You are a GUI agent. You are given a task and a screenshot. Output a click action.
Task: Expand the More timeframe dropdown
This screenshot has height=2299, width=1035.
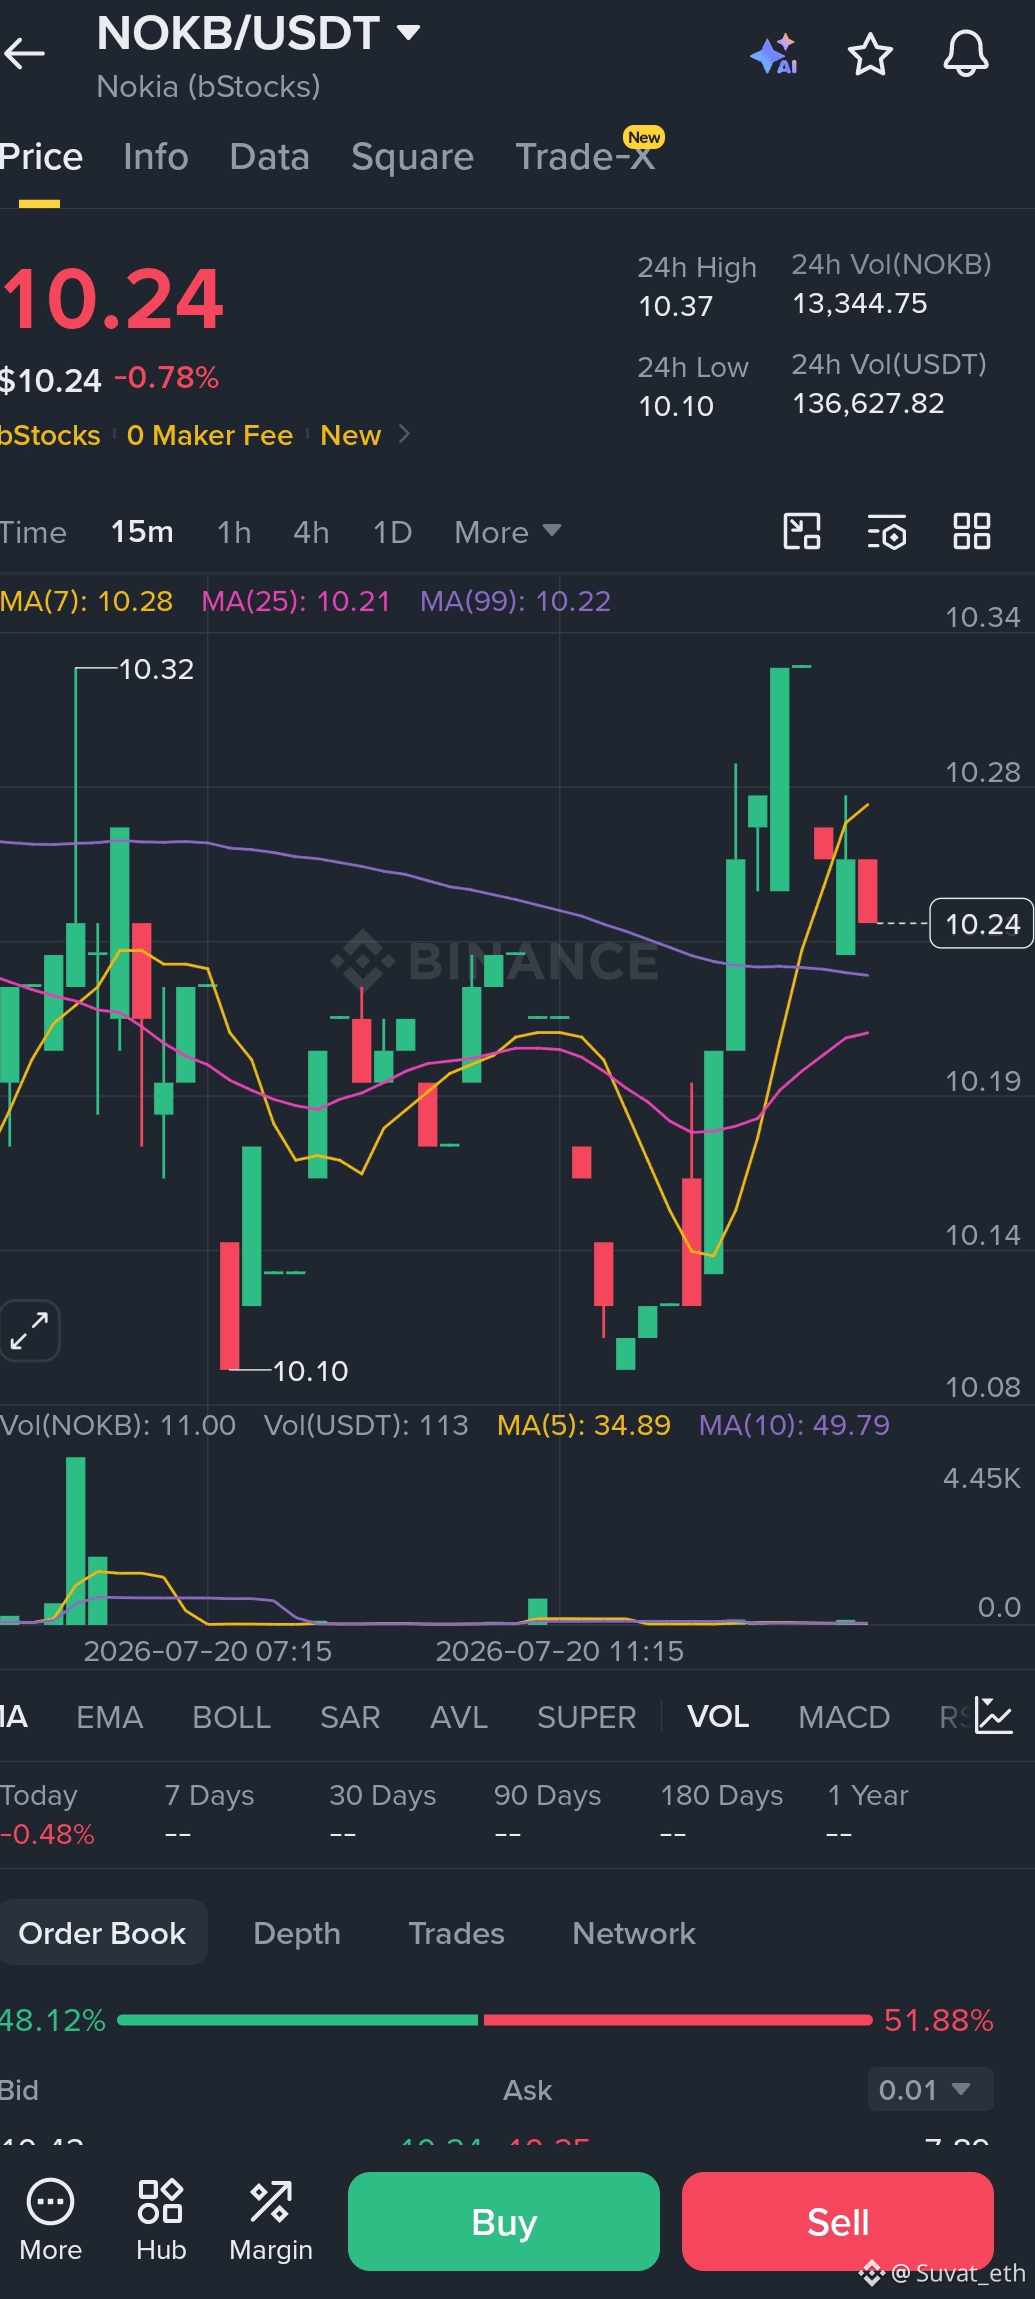point(508,532)
